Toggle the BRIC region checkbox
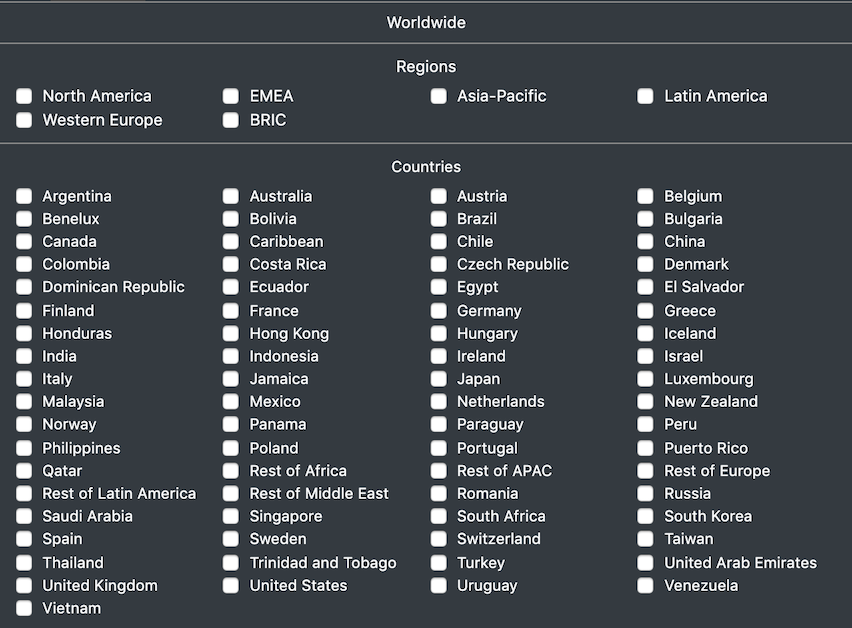 (x=231, y=120)
